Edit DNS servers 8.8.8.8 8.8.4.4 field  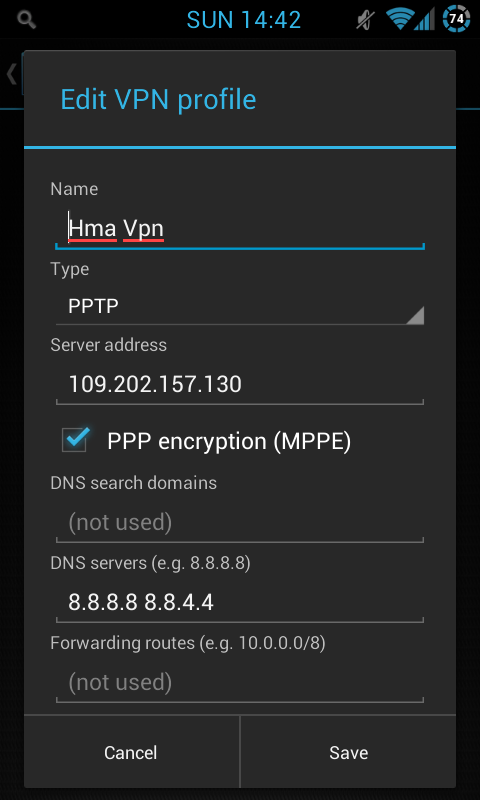(240, 603)
